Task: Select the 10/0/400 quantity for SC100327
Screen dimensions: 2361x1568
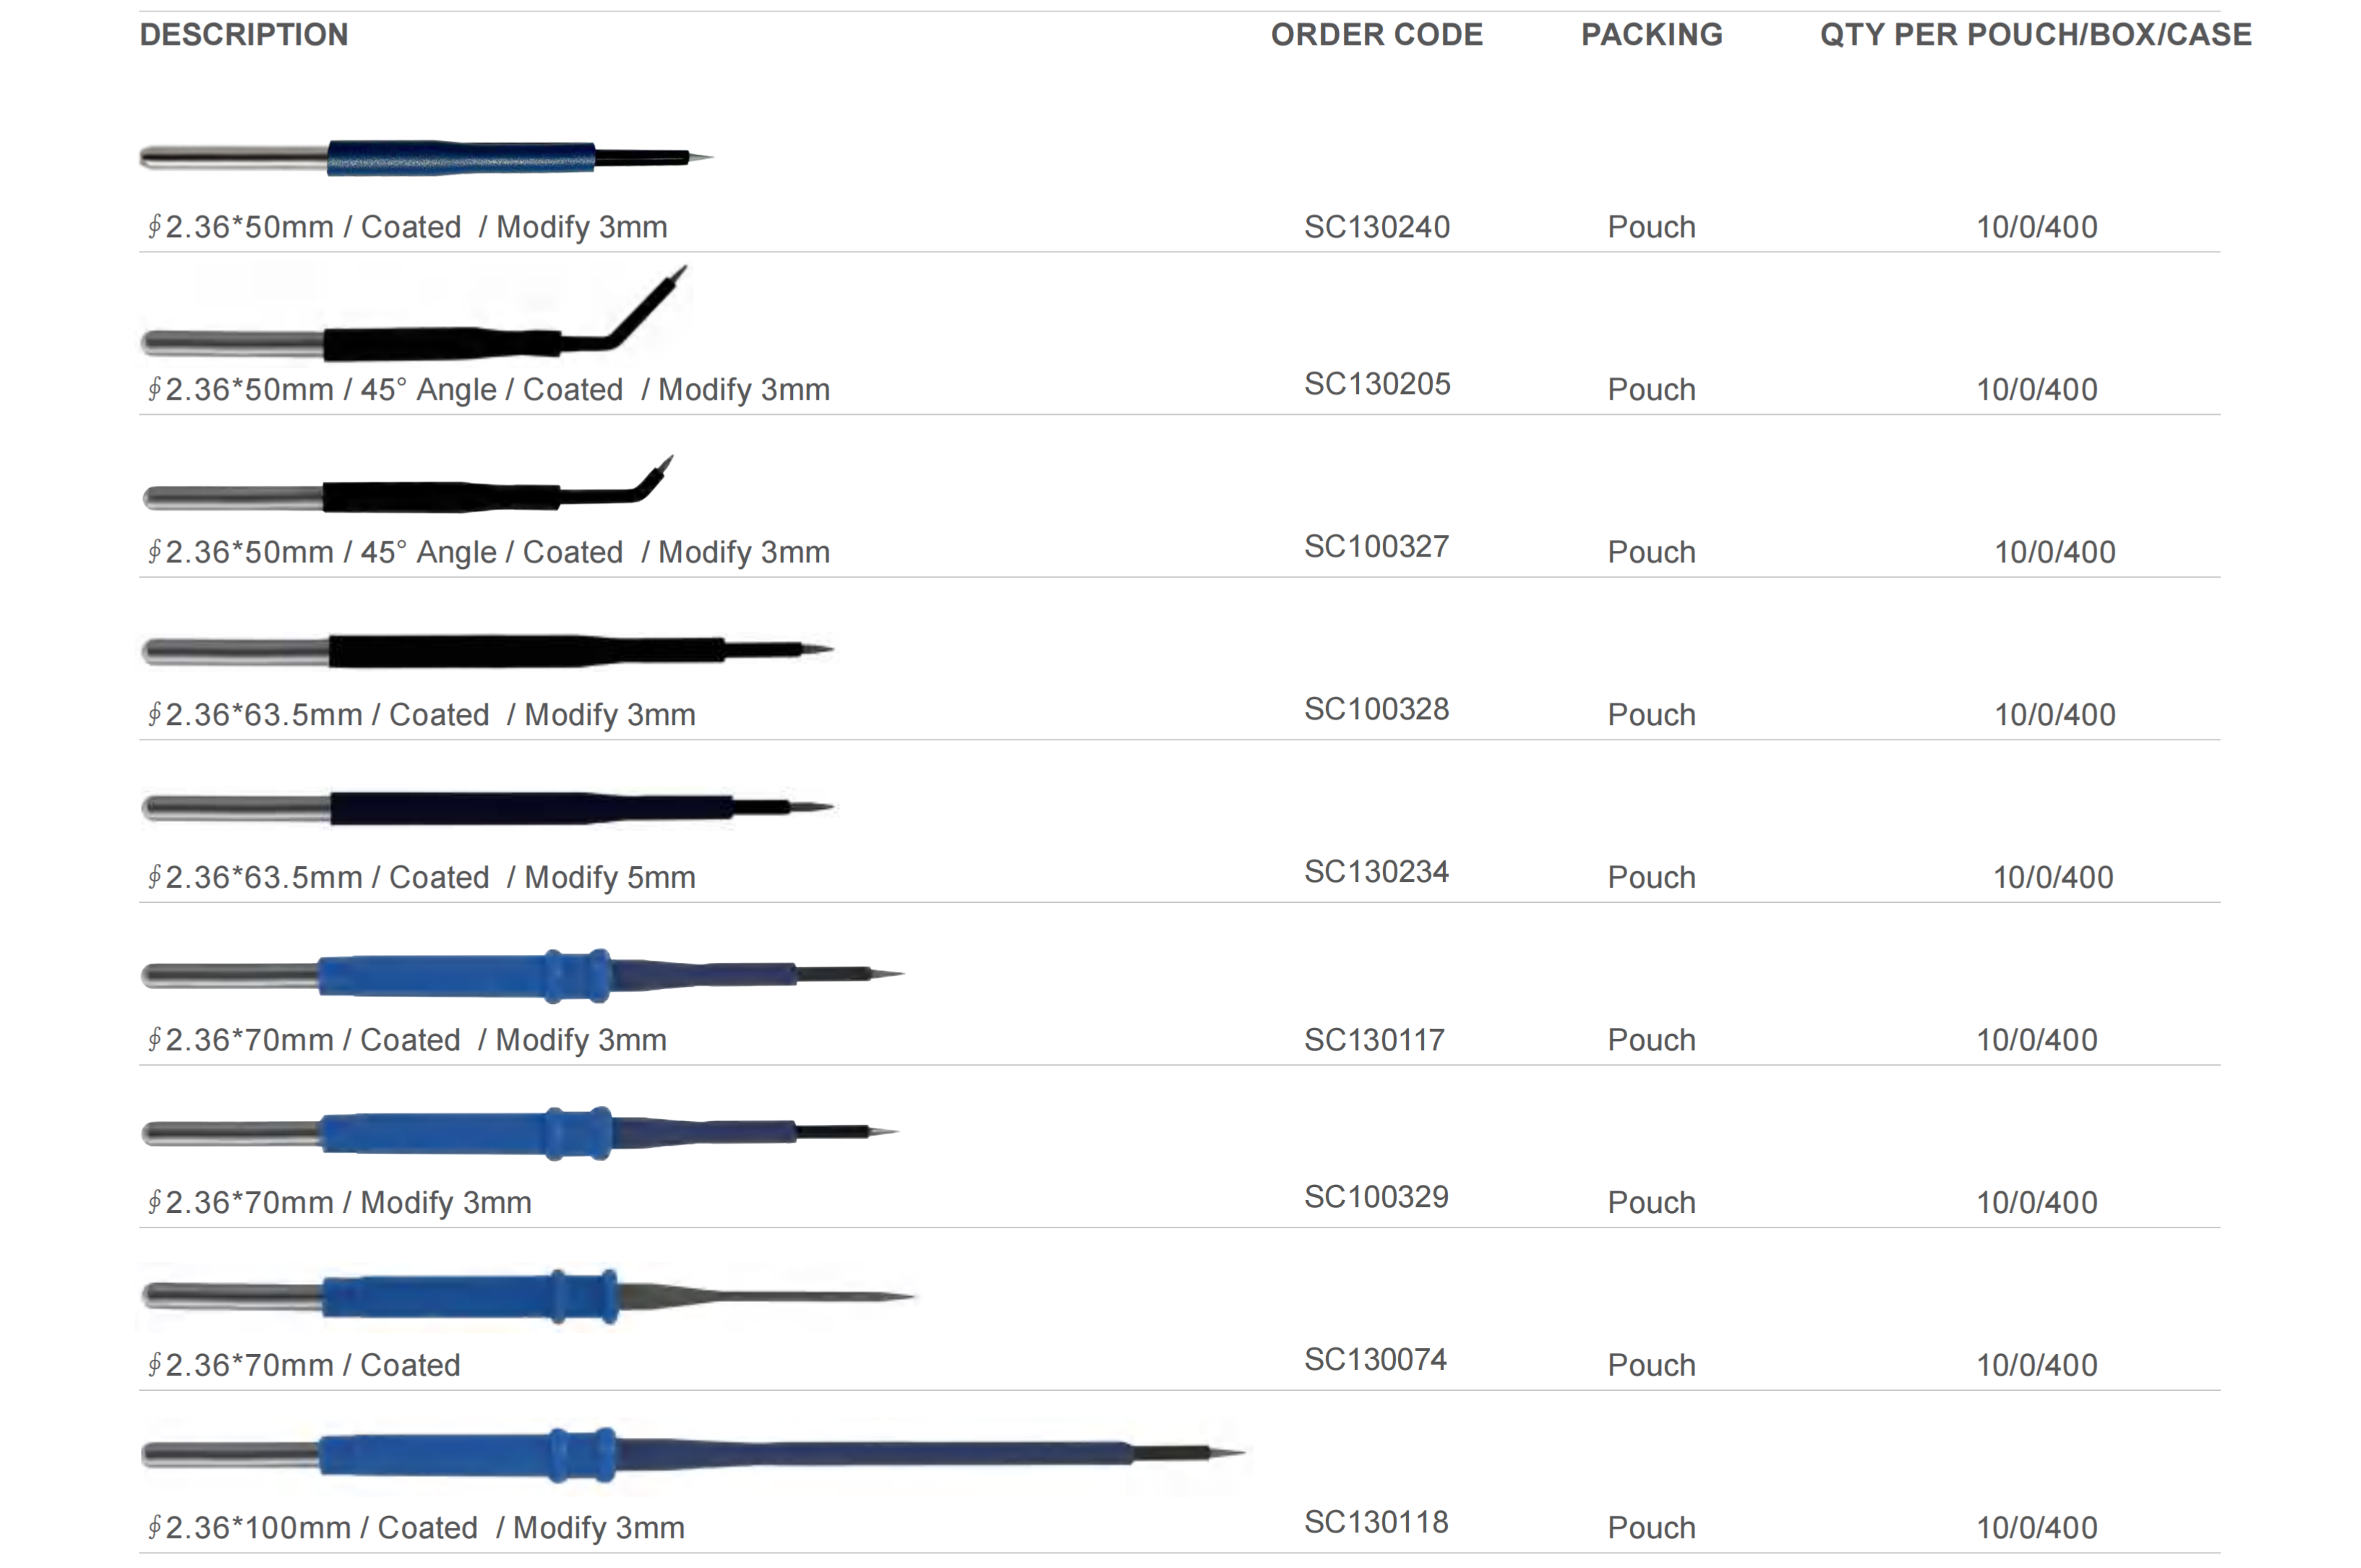Action: click(2054, 552)
